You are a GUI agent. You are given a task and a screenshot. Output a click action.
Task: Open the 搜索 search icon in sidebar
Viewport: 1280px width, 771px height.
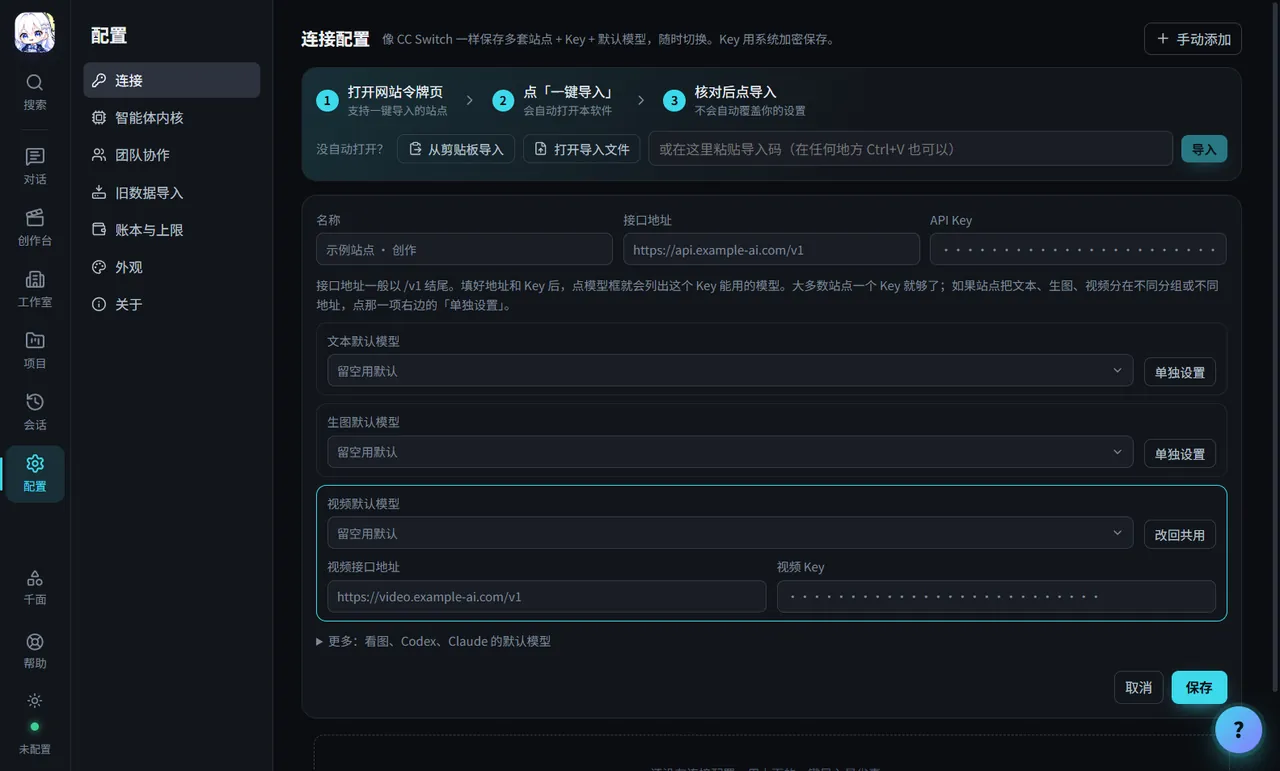tap(35, 91)
